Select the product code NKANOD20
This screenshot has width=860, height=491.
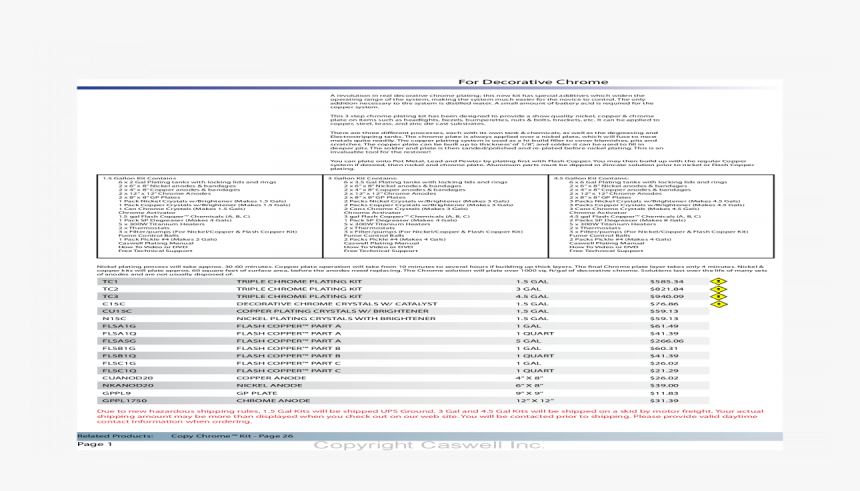pyautogui.click(x=128, y=385)
